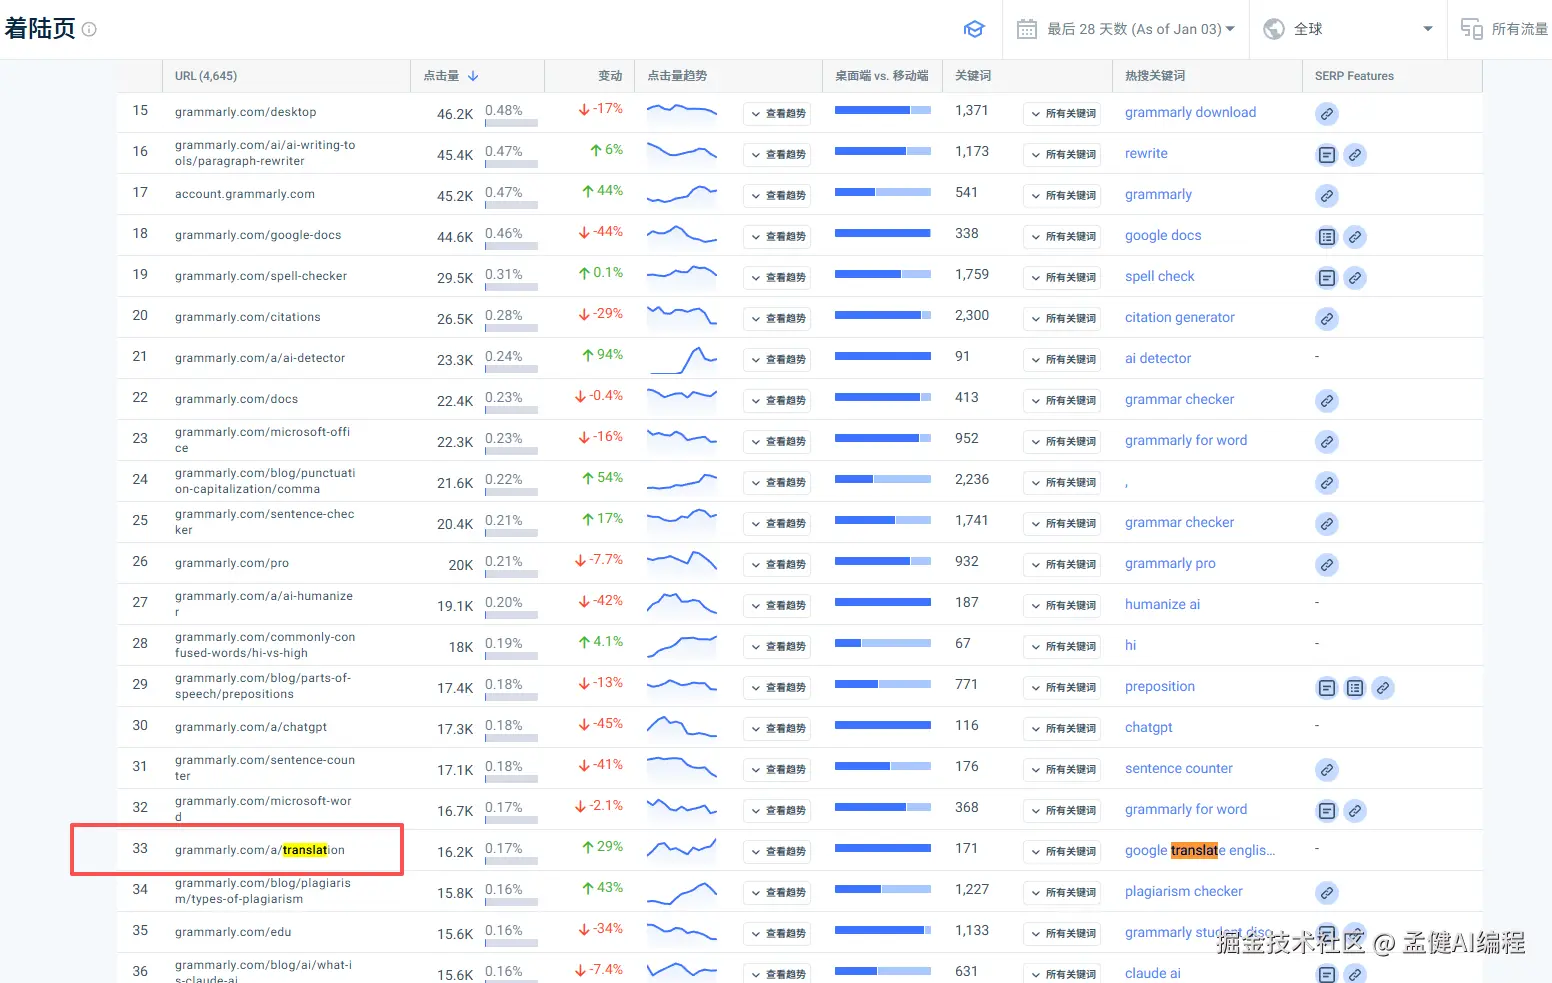Screen dimensions: 1552x983
Task: Click the link SERP icon in sentence-checker row
Action: (x=1326, y=524)
